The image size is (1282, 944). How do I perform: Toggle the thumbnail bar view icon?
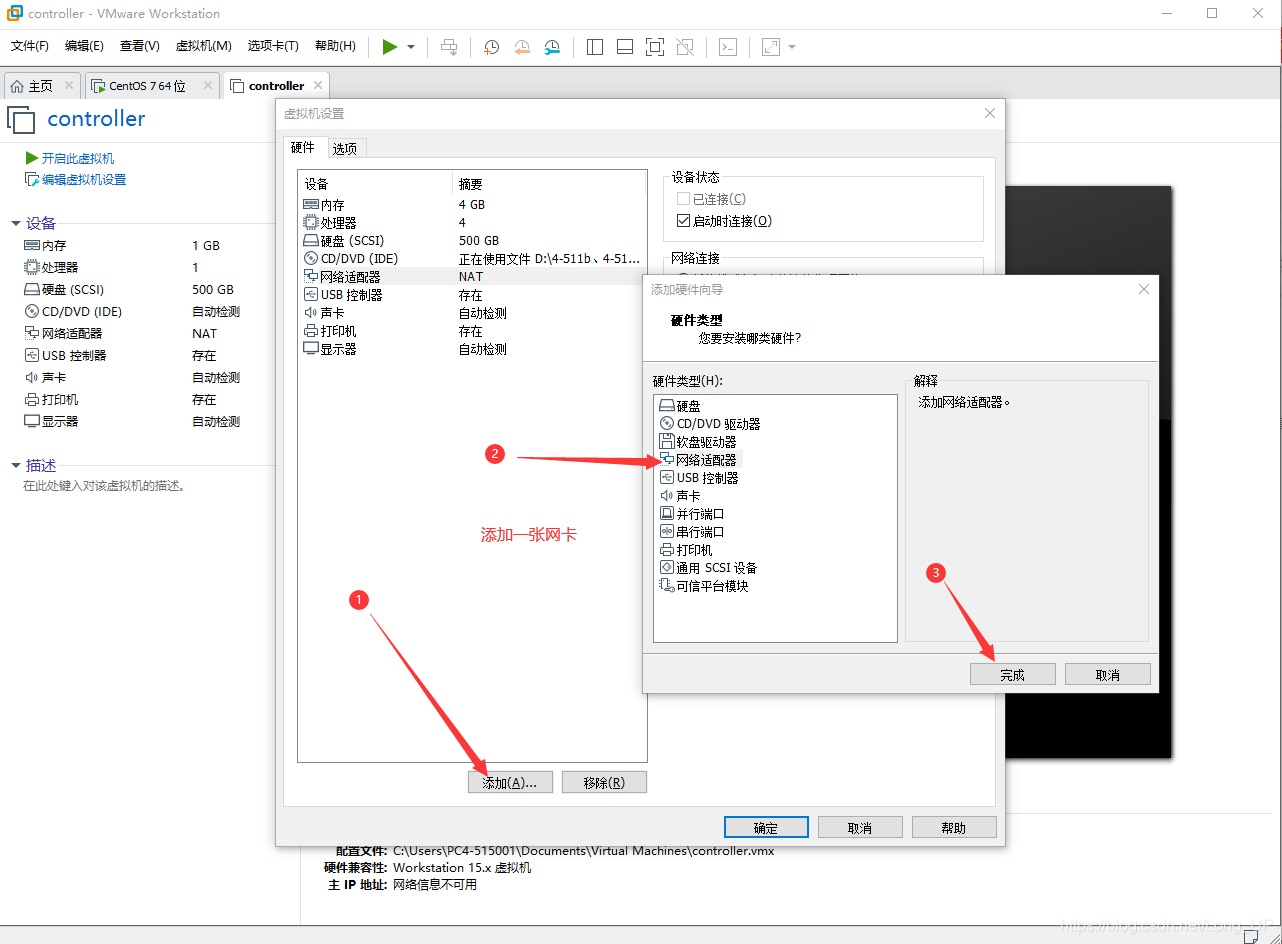625,47
